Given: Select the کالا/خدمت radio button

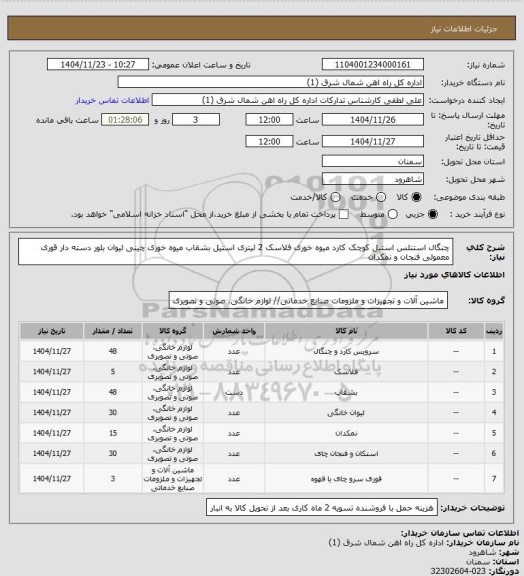Looking at the screenshot, I should tap(335, 197).
